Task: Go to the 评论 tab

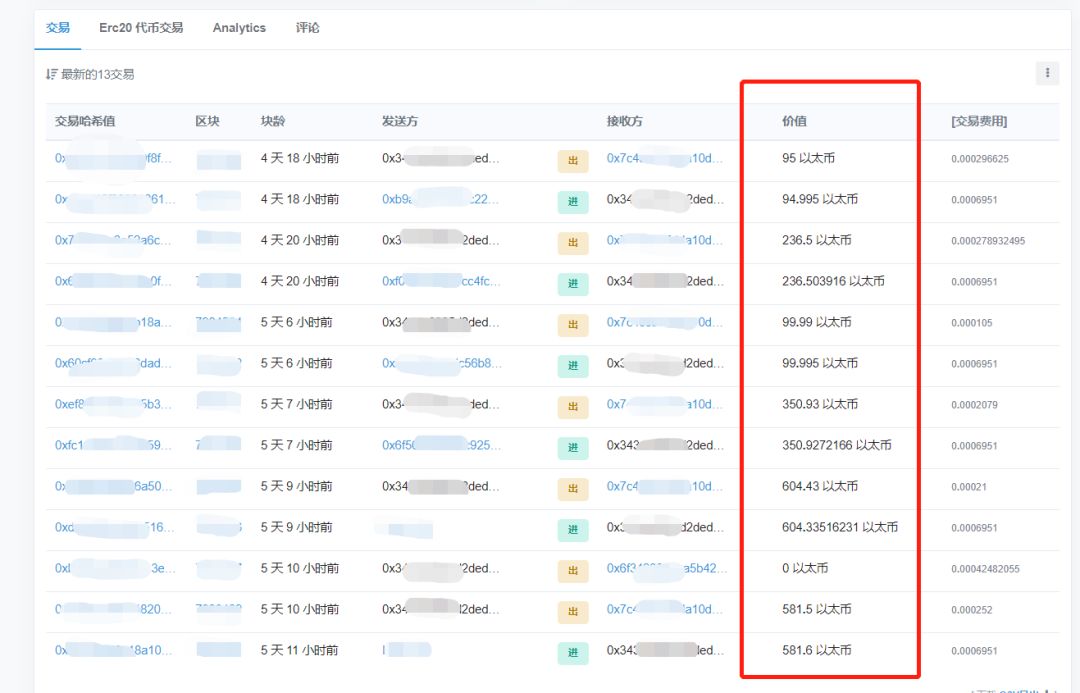Action: 308,28
